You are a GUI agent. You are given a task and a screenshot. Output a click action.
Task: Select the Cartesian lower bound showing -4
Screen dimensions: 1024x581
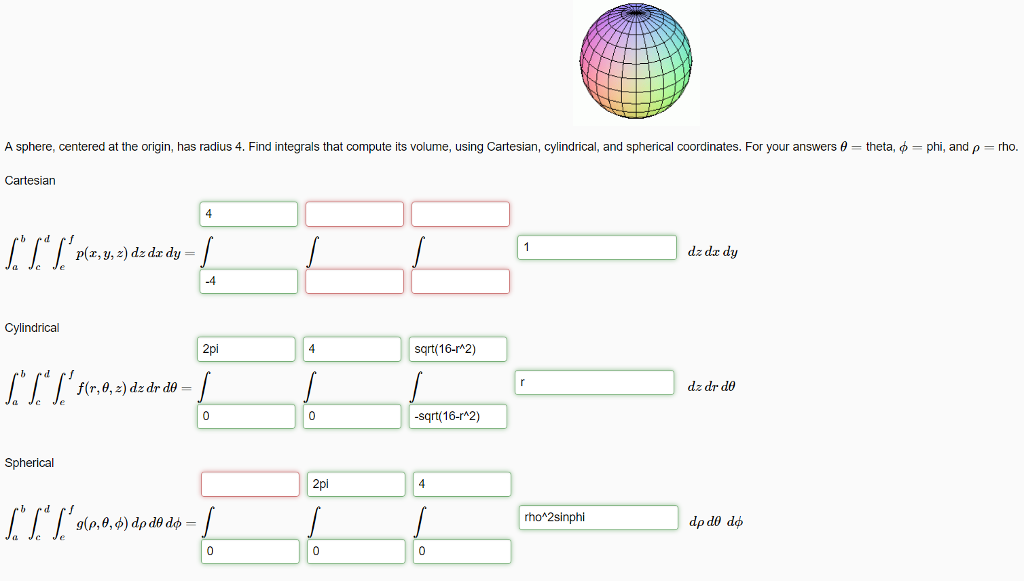pyautogui.click(x=247, y=281)
